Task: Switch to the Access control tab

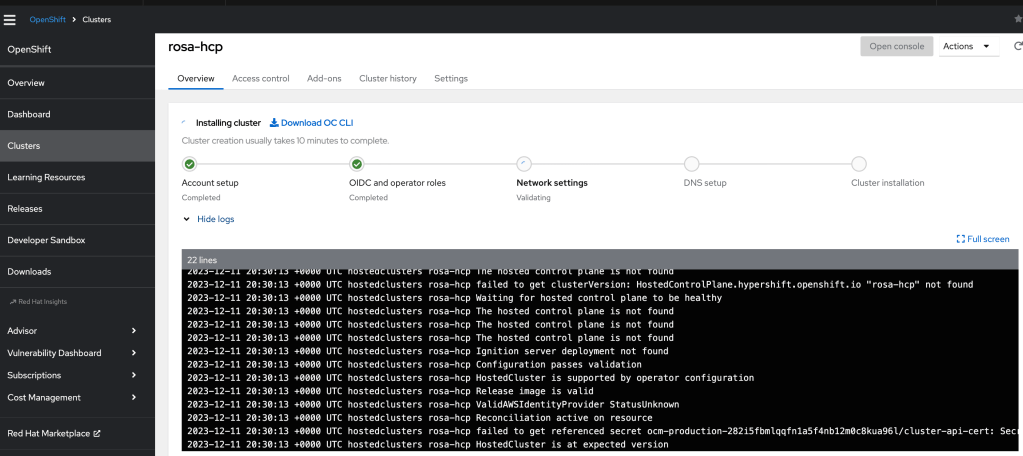Action: coord(260,78)
